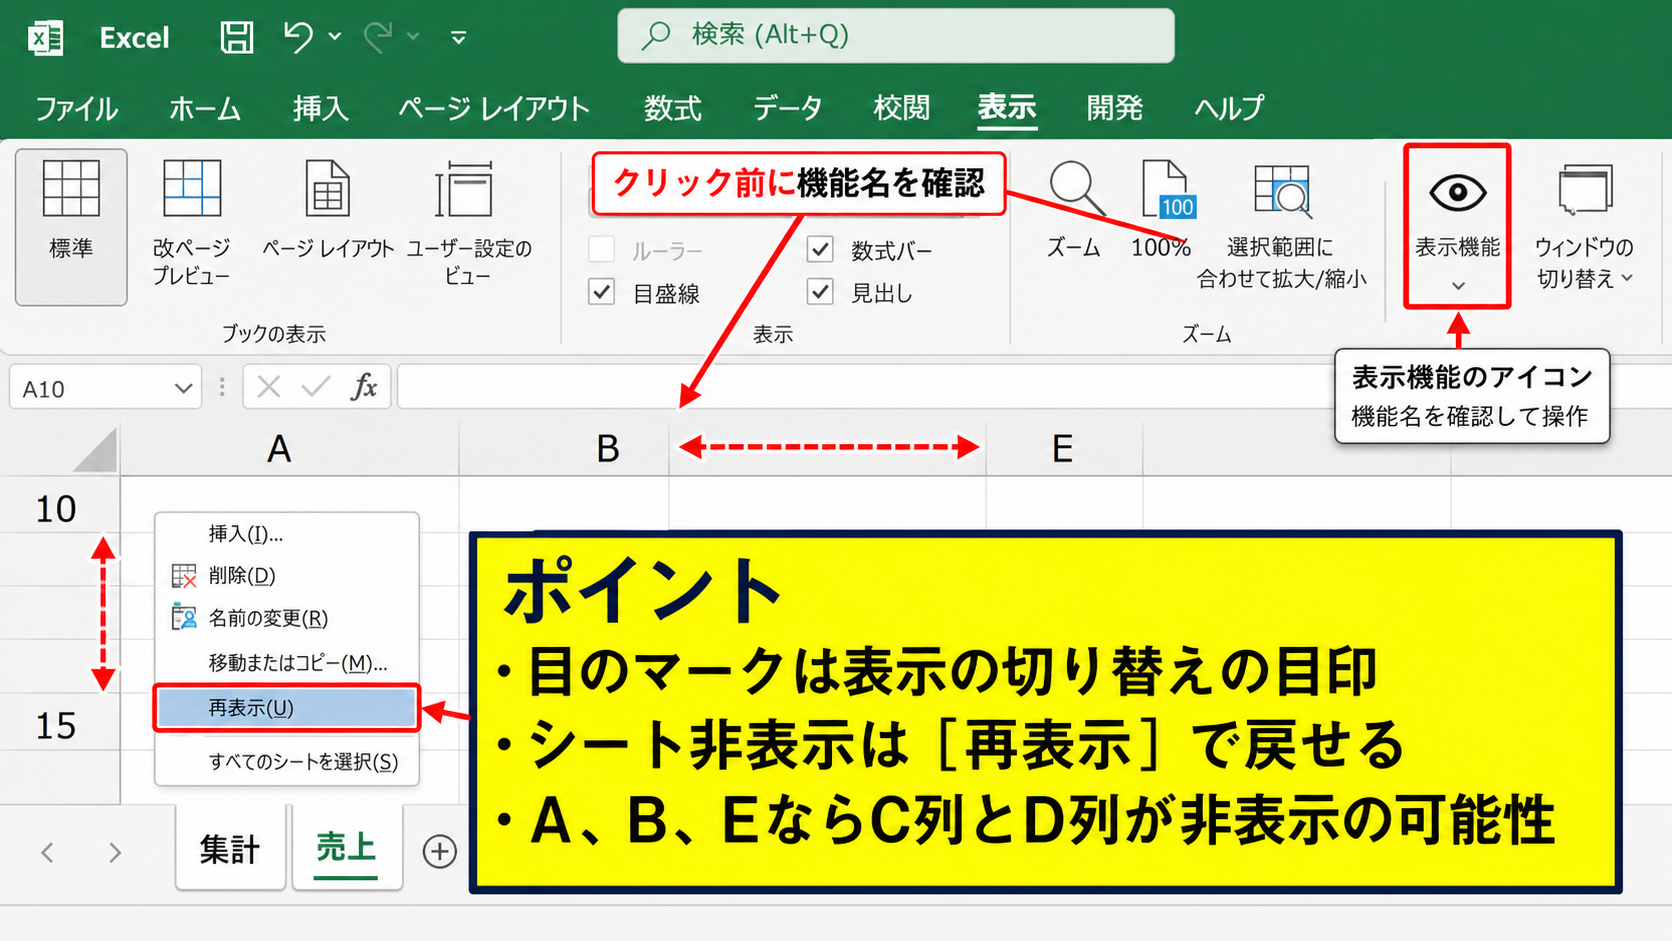
Task: Open the ページ レイアウト ribbon tab
Action: click(x=494, y=108)
